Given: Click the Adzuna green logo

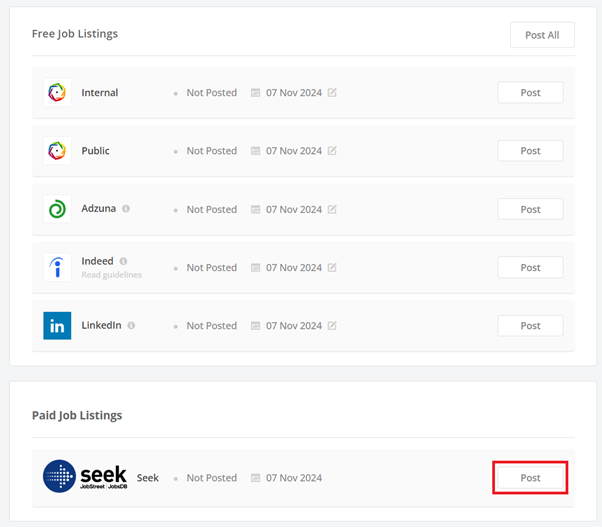Looking at the screenshot, I should [x=57, y=209].
